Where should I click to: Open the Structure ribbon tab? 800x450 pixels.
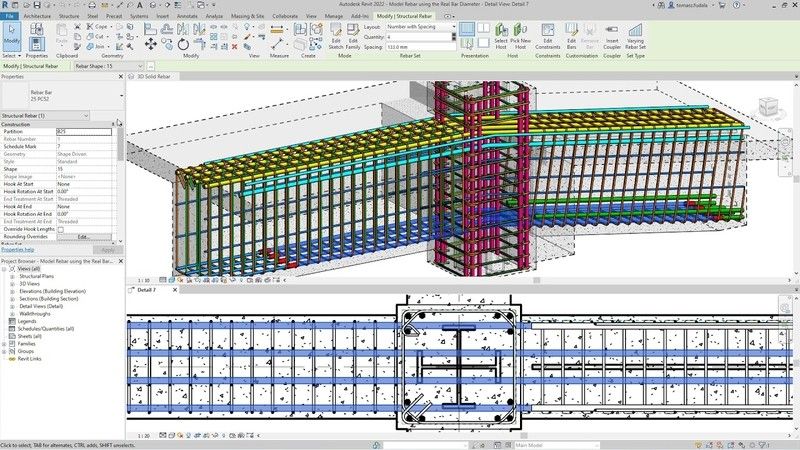click(x=69, y=16)
